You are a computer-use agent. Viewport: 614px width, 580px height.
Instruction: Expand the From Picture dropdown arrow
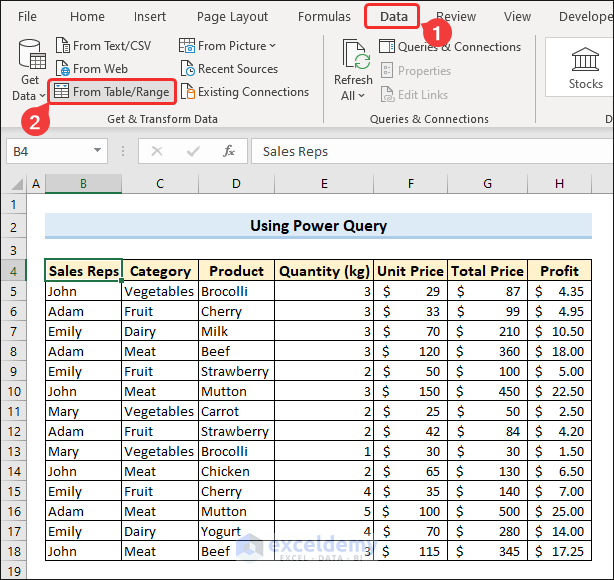273,46
